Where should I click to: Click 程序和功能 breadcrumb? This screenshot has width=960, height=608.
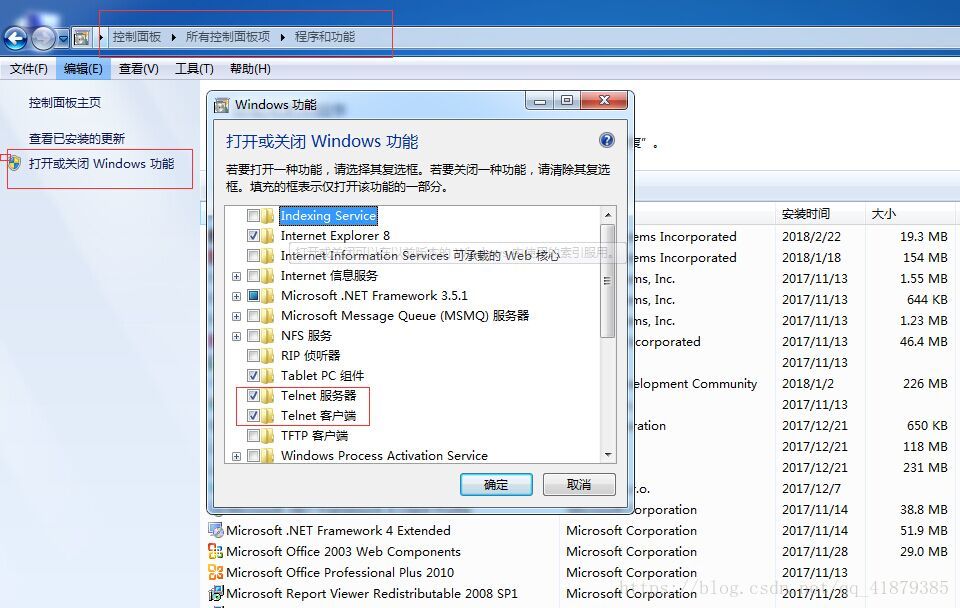click(x=324, y=37)
